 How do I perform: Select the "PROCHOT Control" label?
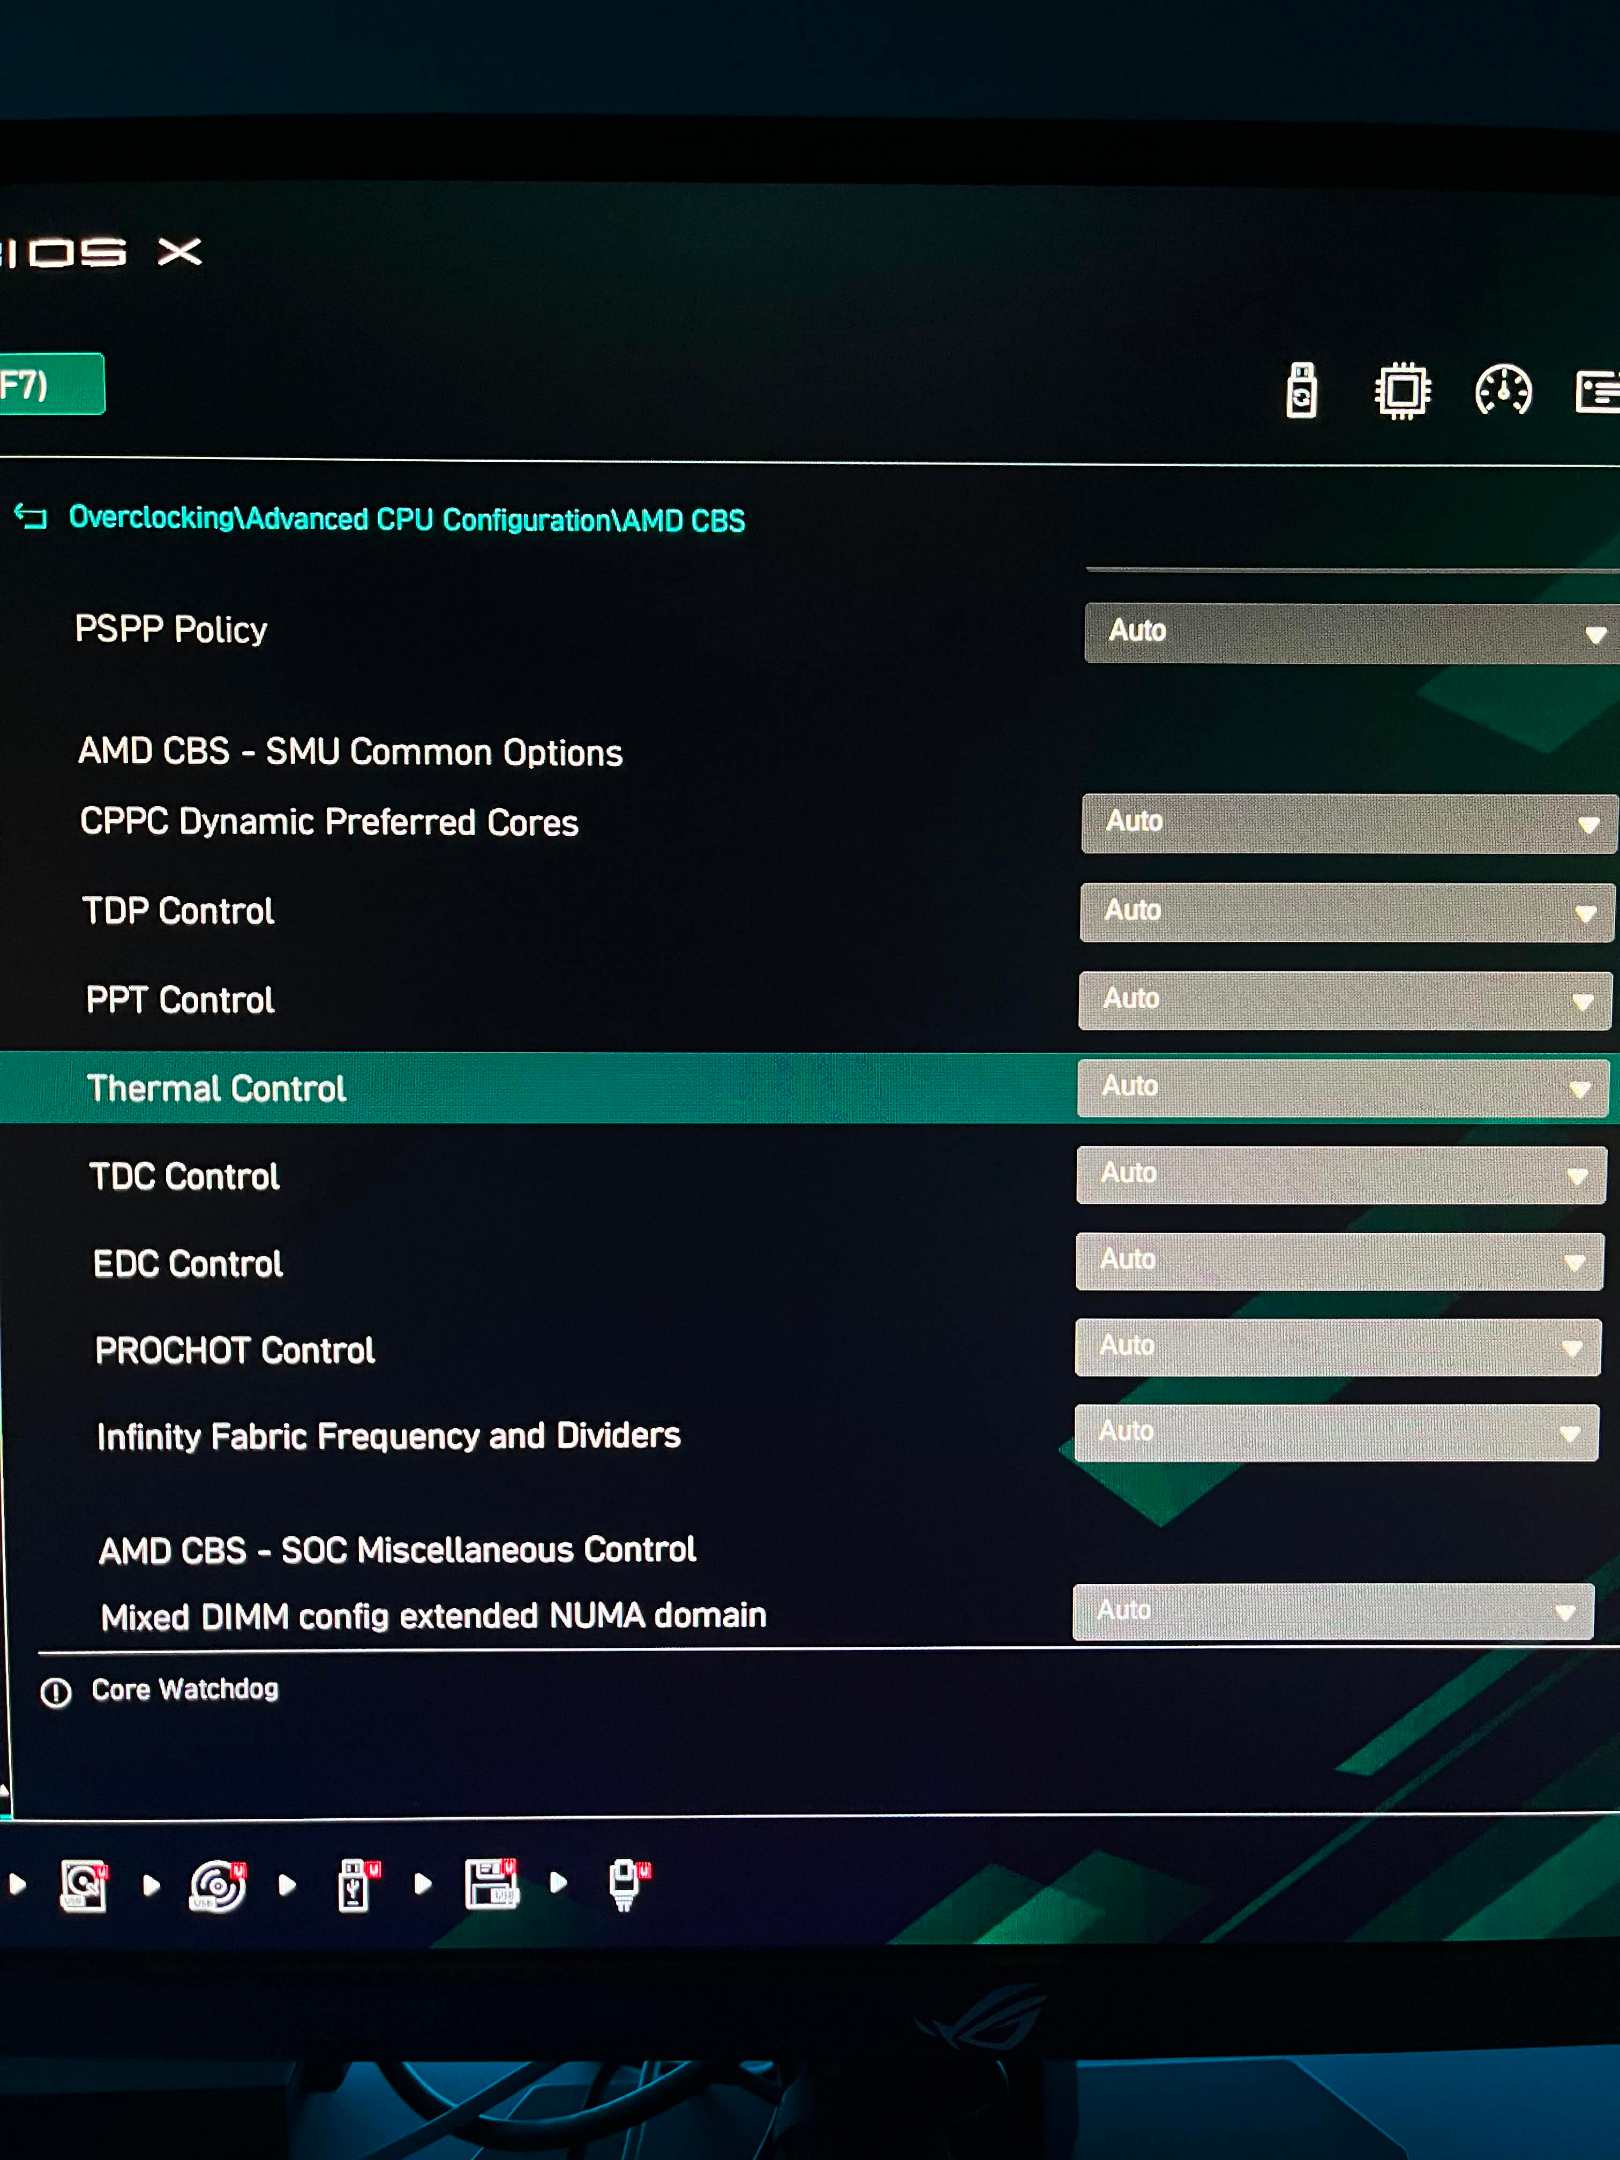click(235, 1351)
